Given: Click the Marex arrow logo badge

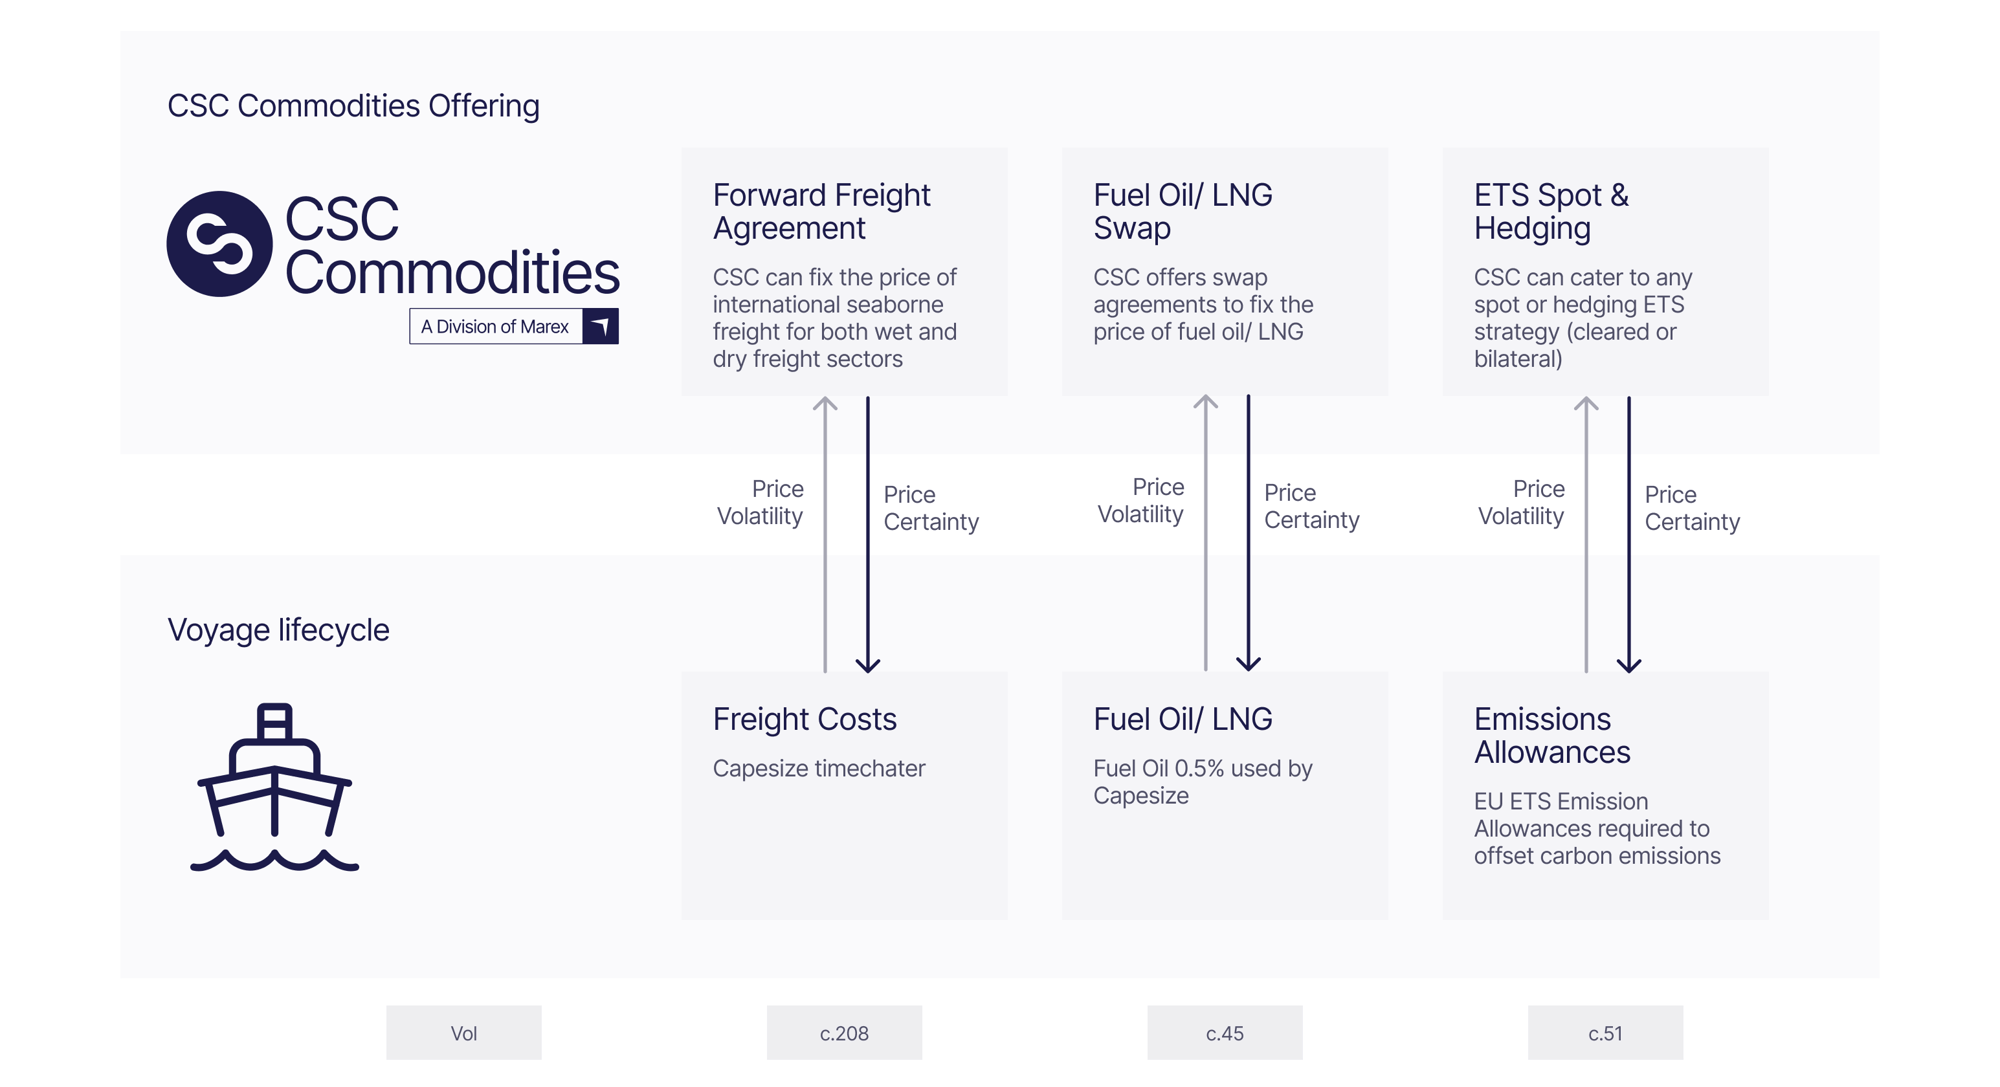Looking at the screenshot, I should click(600, 326).
